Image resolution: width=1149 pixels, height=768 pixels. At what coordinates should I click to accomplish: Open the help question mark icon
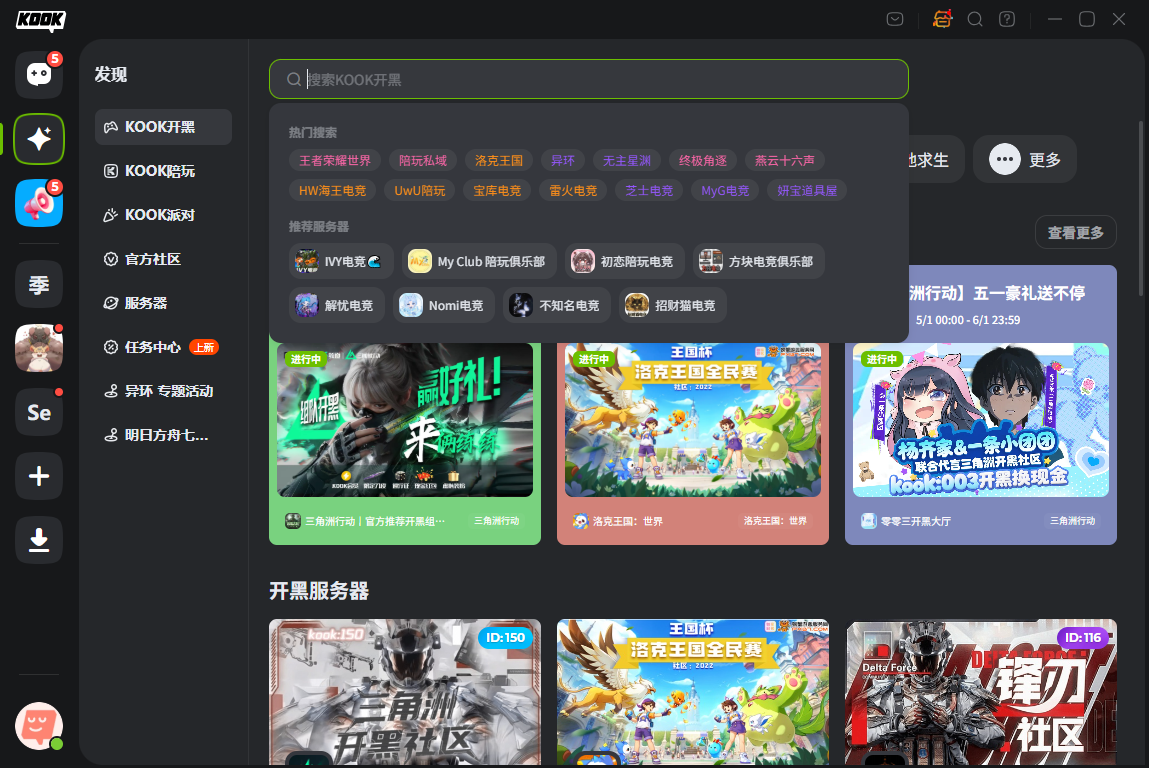[1007, 19]
